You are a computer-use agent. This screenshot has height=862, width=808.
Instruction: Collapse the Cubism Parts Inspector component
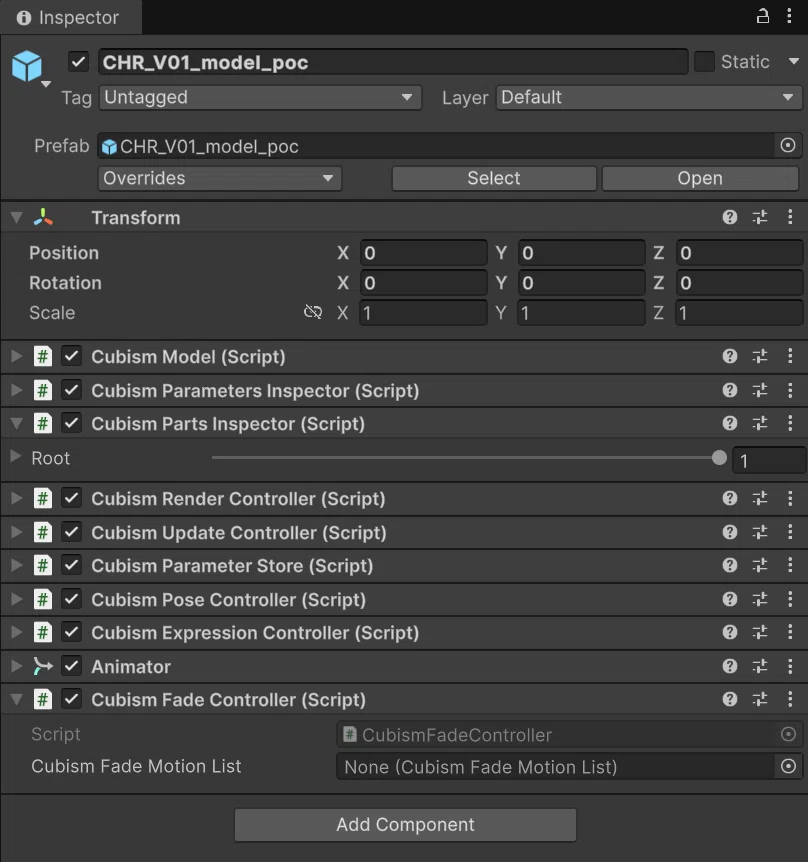click(x=16, y=423)
